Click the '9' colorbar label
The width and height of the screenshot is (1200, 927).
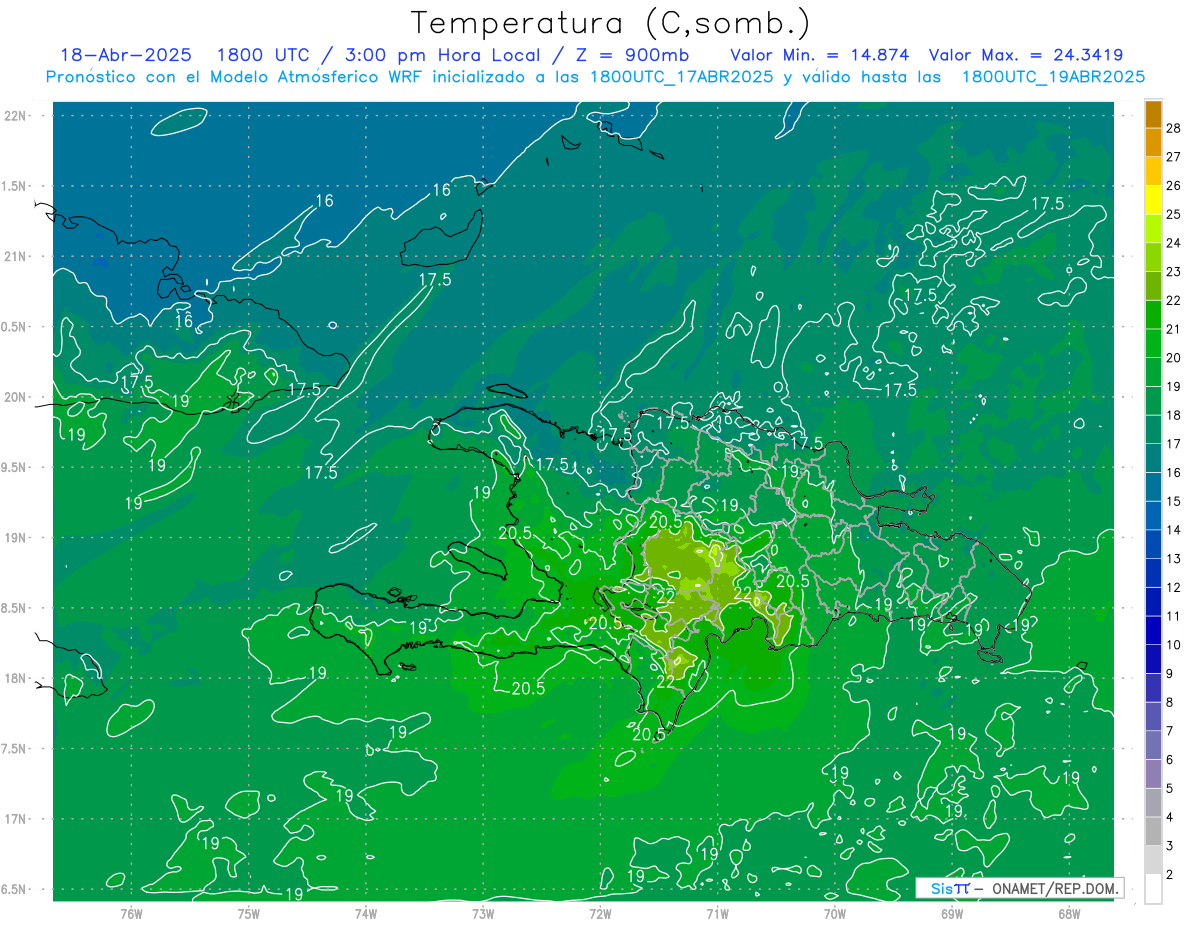point(1169,673)
